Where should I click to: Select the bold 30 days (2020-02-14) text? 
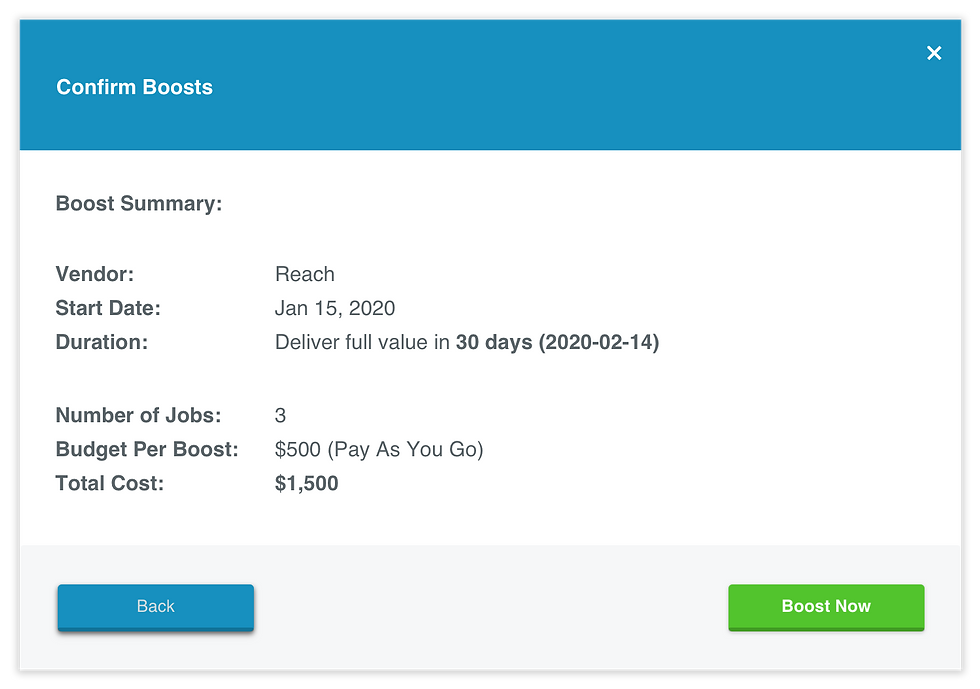pyautogui.click(x=557, y=342)
